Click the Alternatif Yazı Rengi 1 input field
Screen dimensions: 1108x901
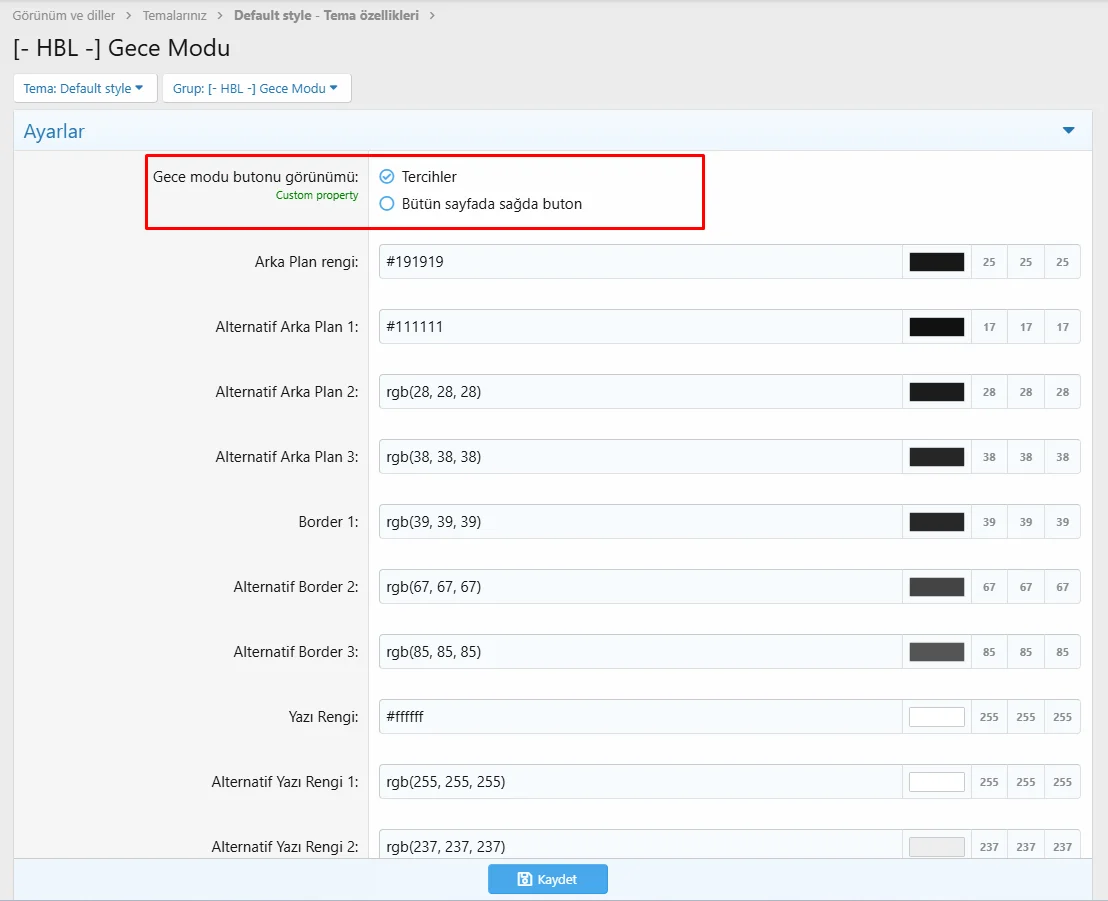[x=640, y=782]
